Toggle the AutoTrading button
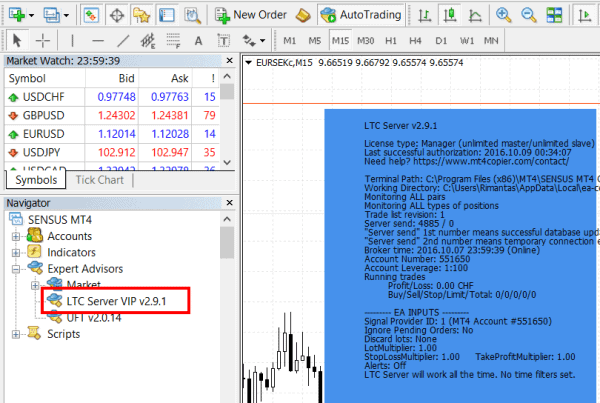This screenshot has width=600, height=403. tap(361, 15)
